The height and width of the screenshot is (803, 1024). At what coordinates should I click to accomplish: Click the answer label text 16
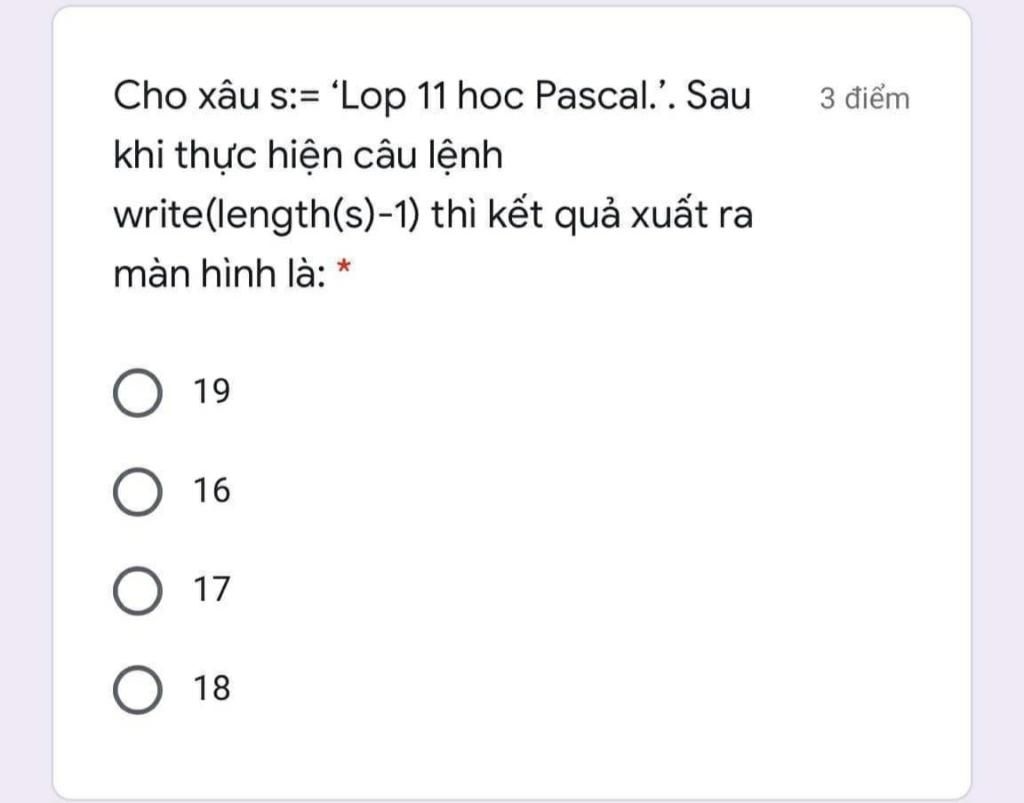pos(212,491)
